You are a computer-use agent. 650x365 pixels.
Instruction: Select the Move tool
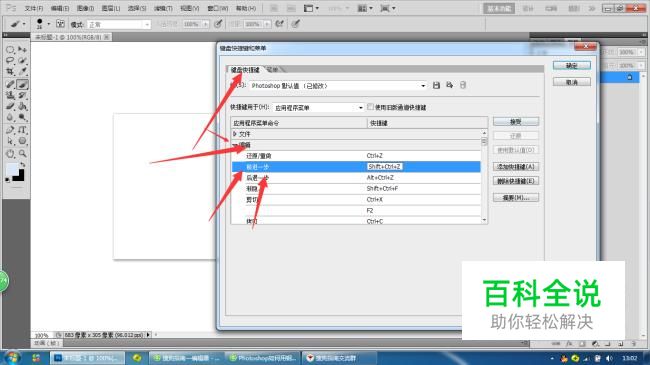23,50
